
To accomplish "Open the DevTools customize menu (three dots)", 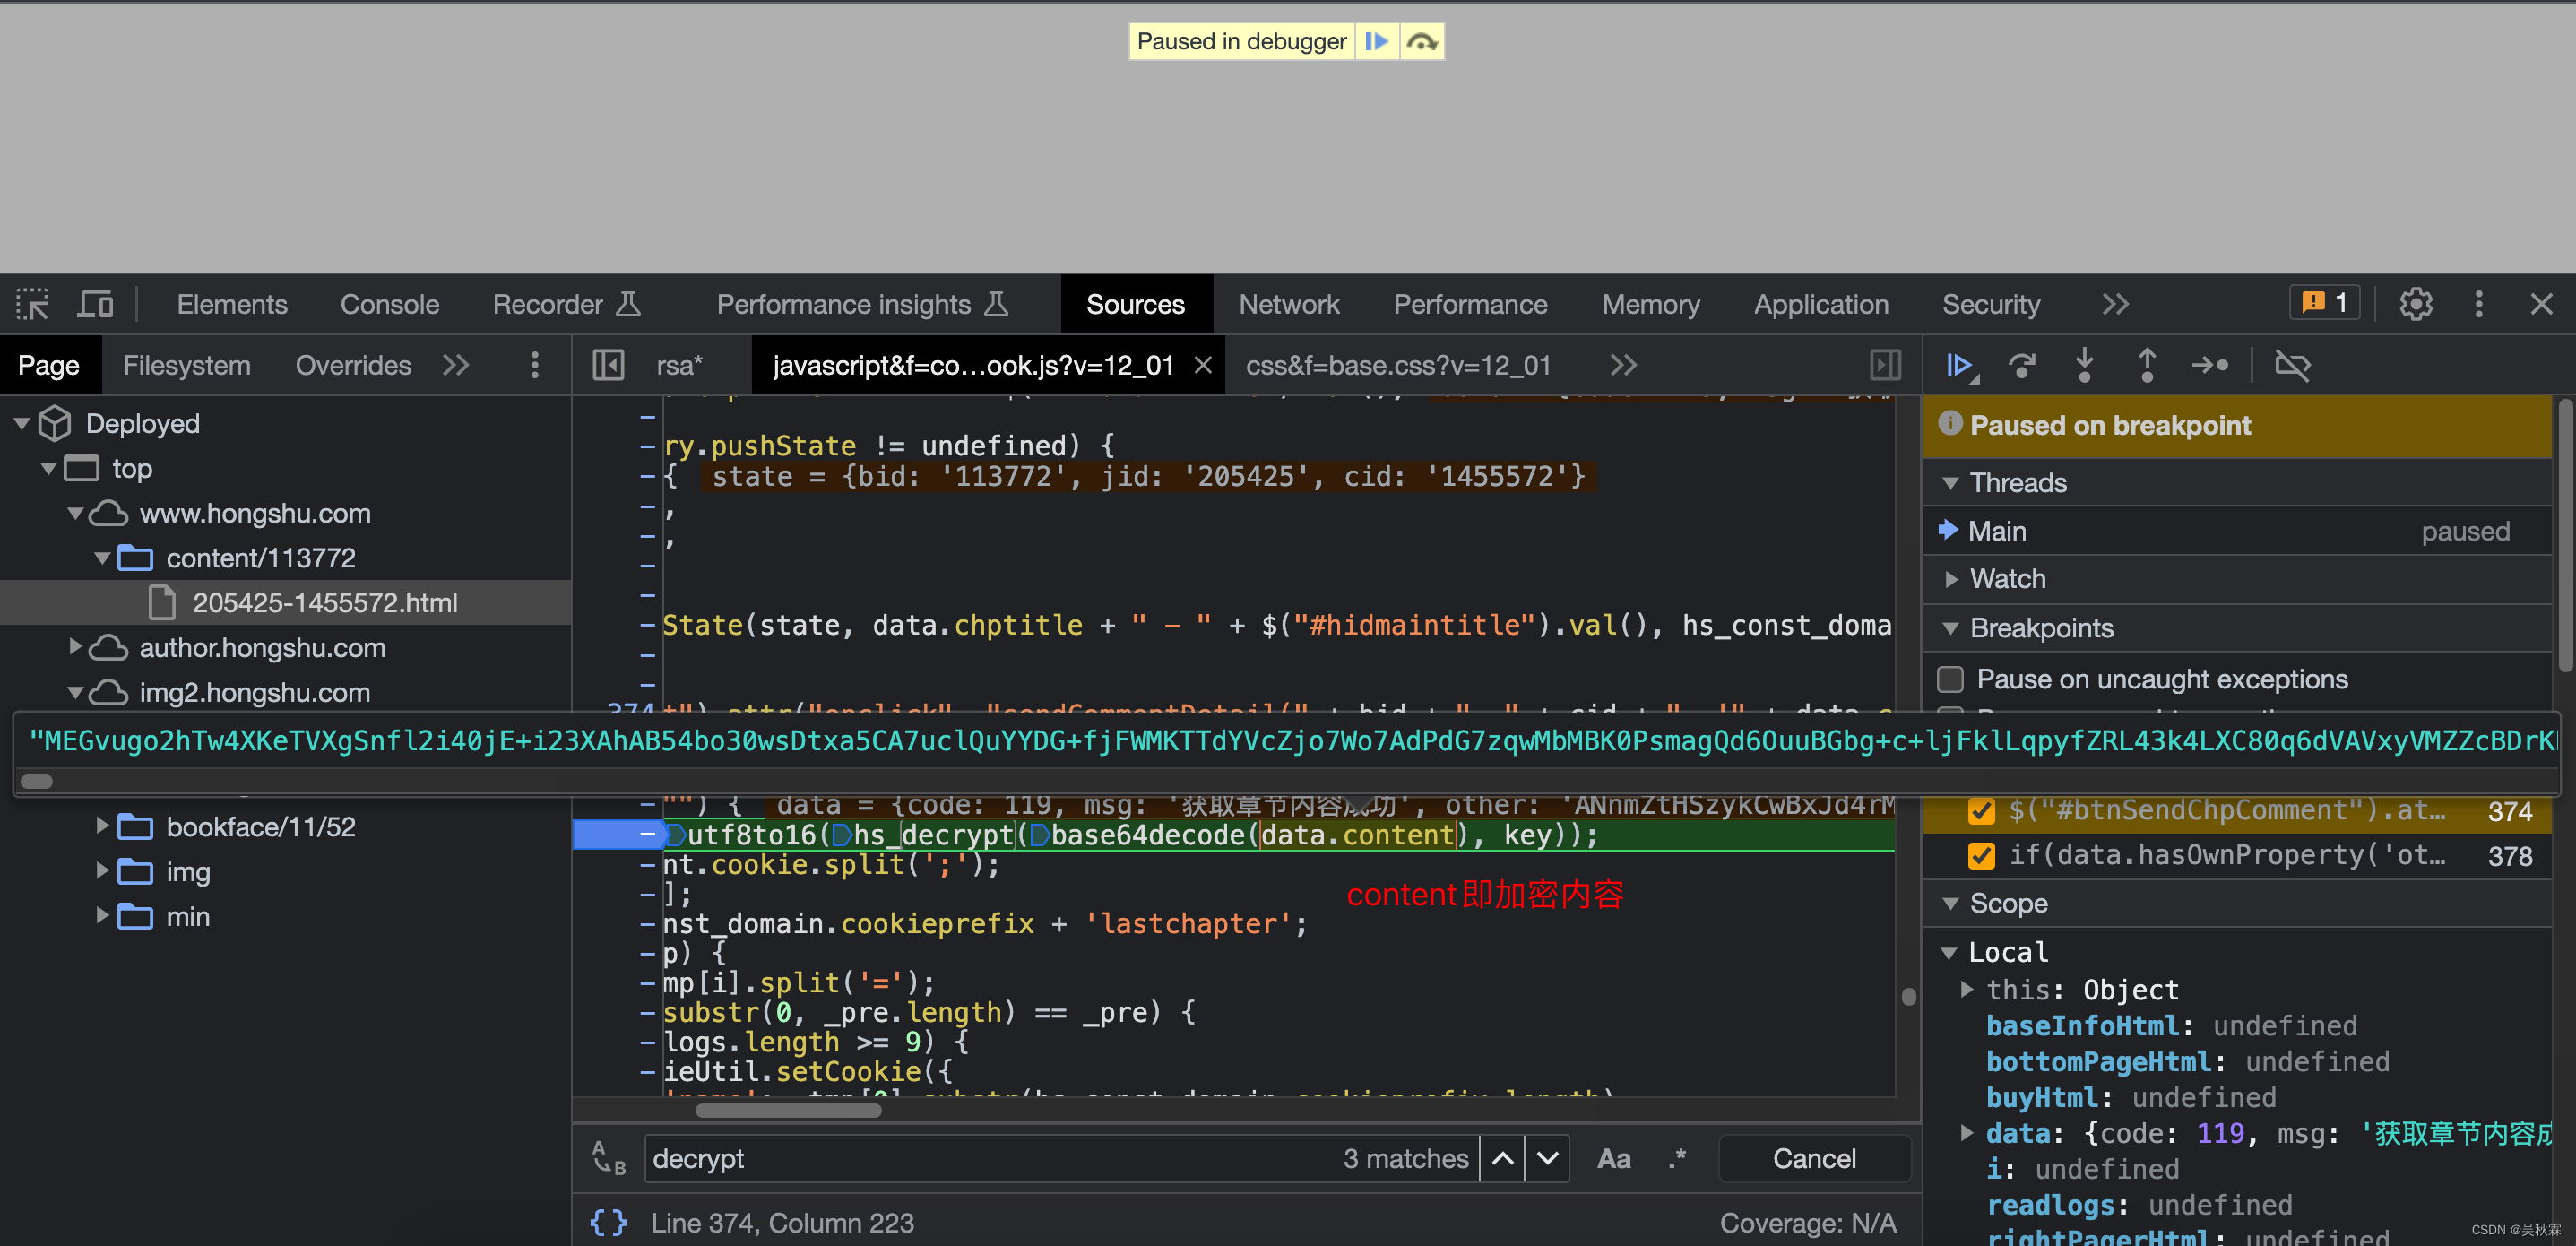I will coord(2479,304).
